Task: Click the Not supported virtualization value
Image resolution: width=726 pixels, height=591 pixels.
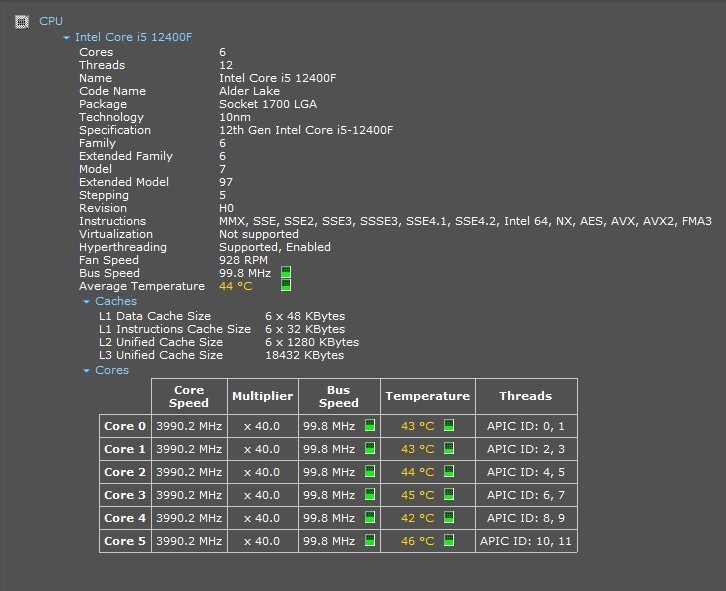Action: pyautogui.click(x=259, y=234)
